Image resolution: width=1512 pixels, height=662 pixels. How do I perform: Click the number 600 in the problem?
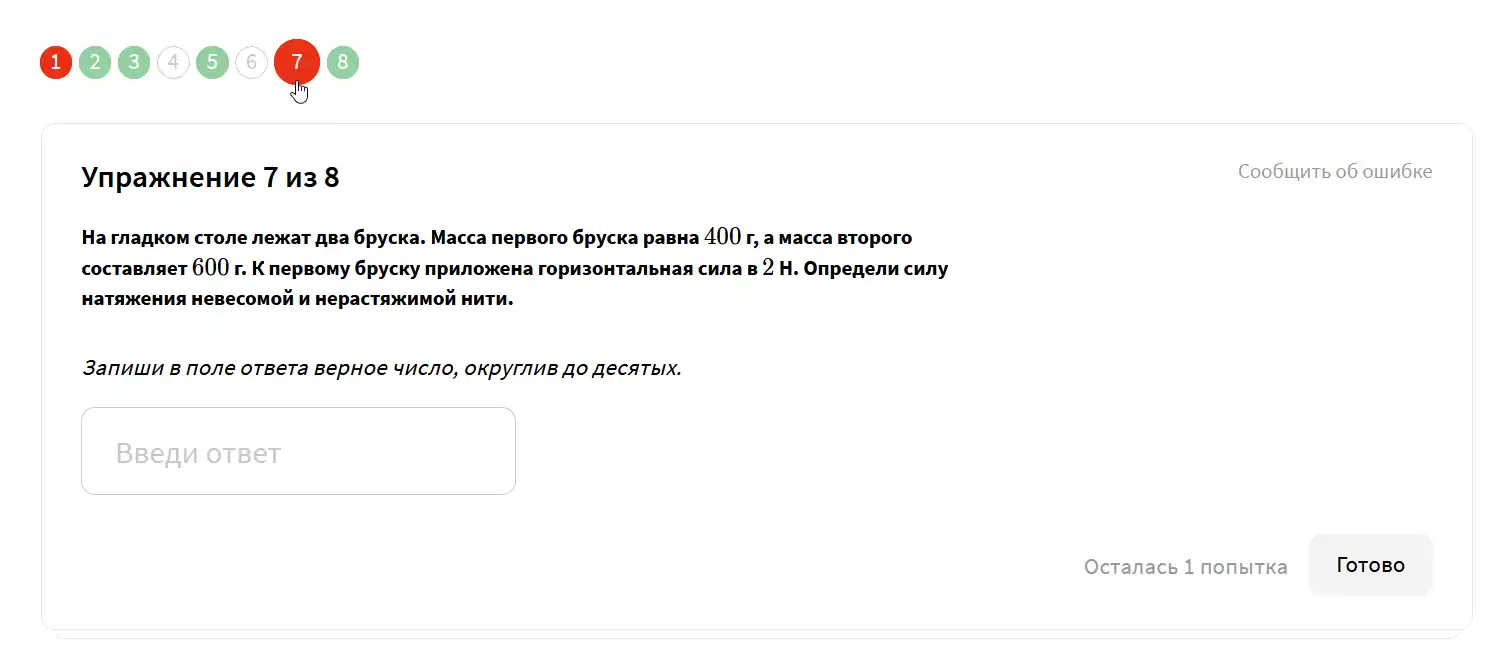[211, 268]
